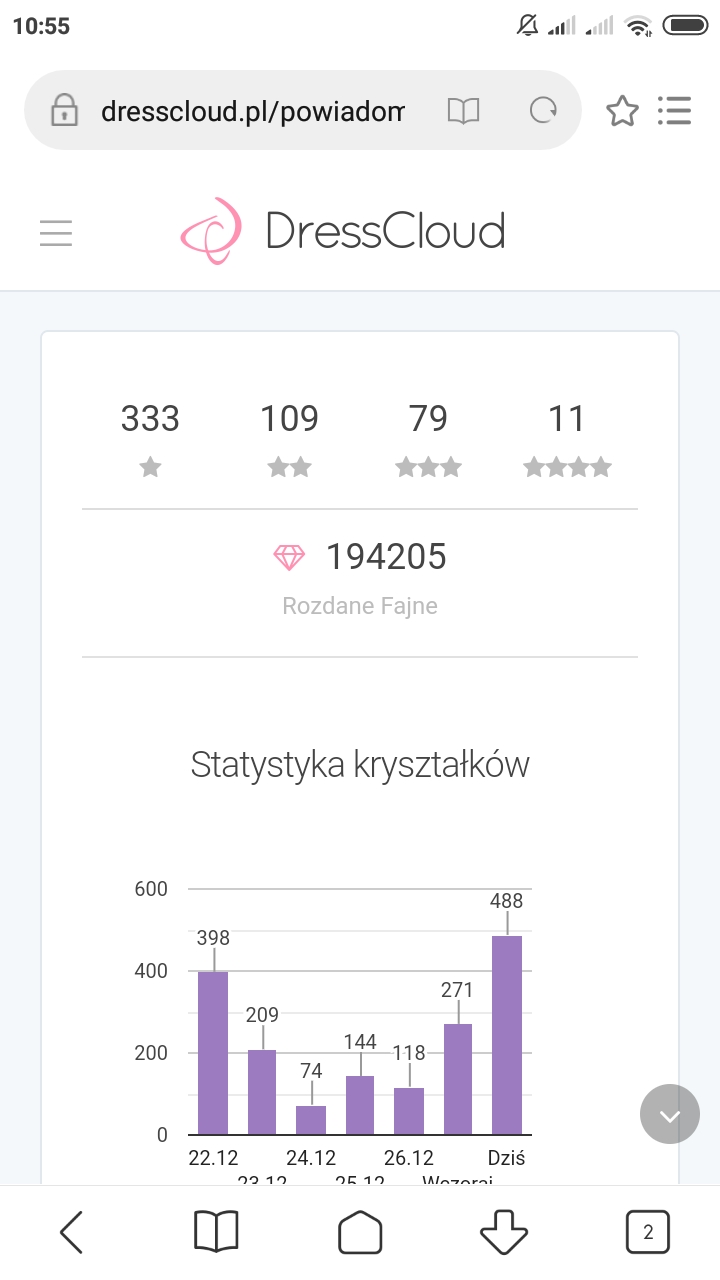This screenshot has width=720, height=1280.
Task: Go back with the browser back arrow
Action: point(71,1232)
